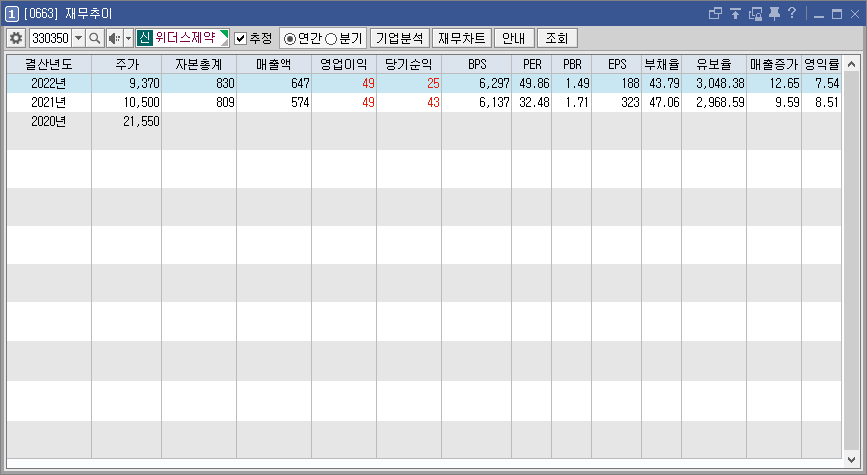Select the 2021년 row

424,102
